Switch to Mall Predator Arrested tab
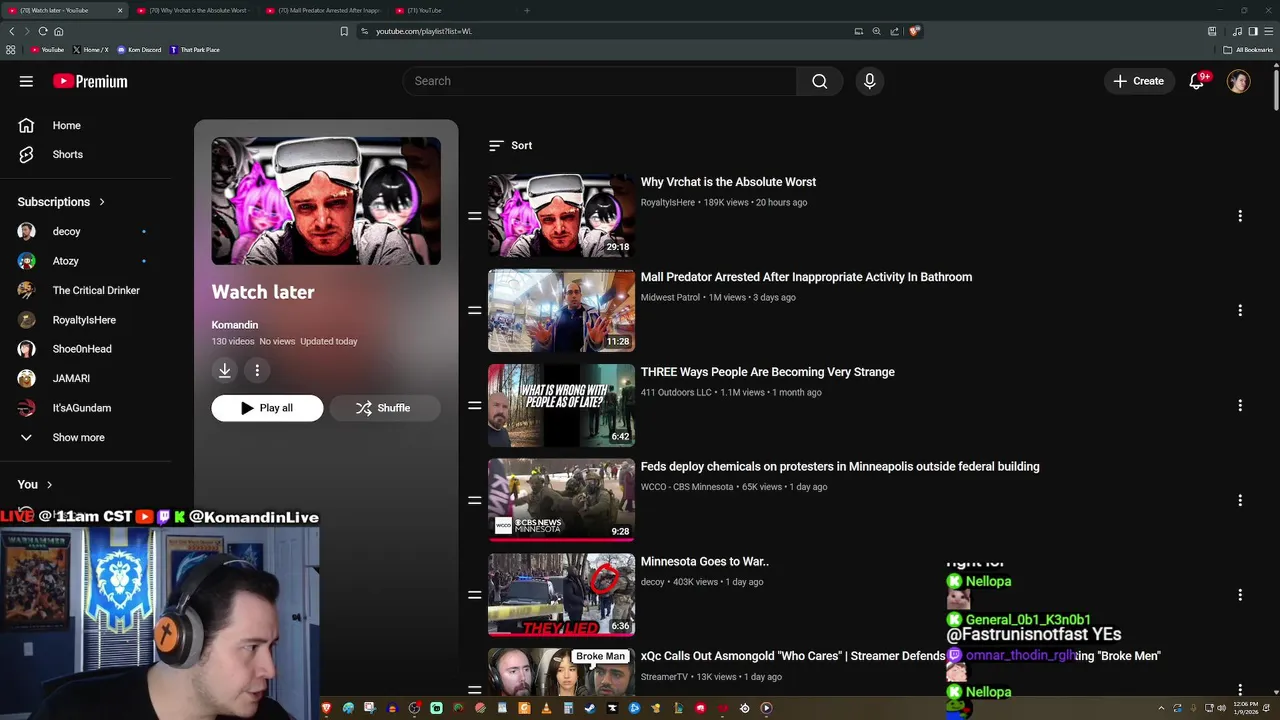Viewport: 1280px width, 720px height. [x=326, y=10]
